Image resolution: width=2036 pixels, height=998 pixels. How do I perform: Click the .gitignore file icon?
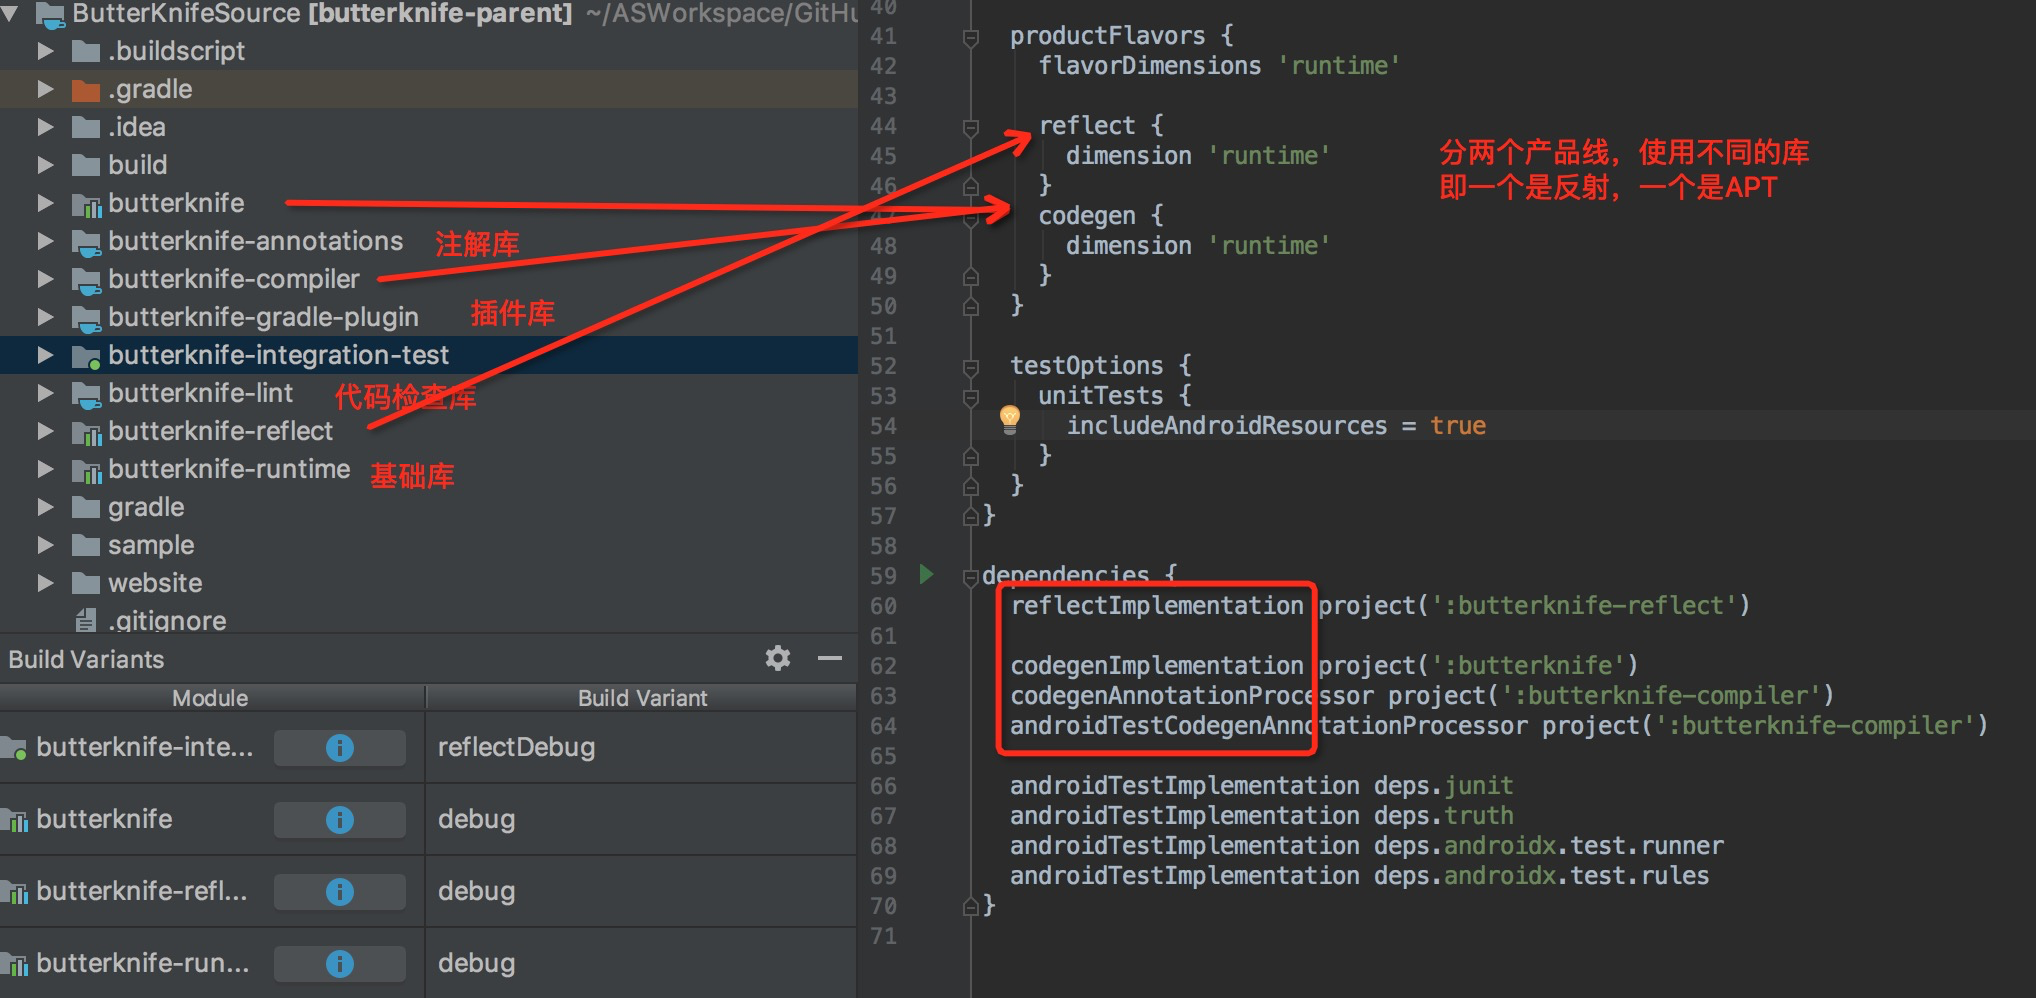click(87, 620)
